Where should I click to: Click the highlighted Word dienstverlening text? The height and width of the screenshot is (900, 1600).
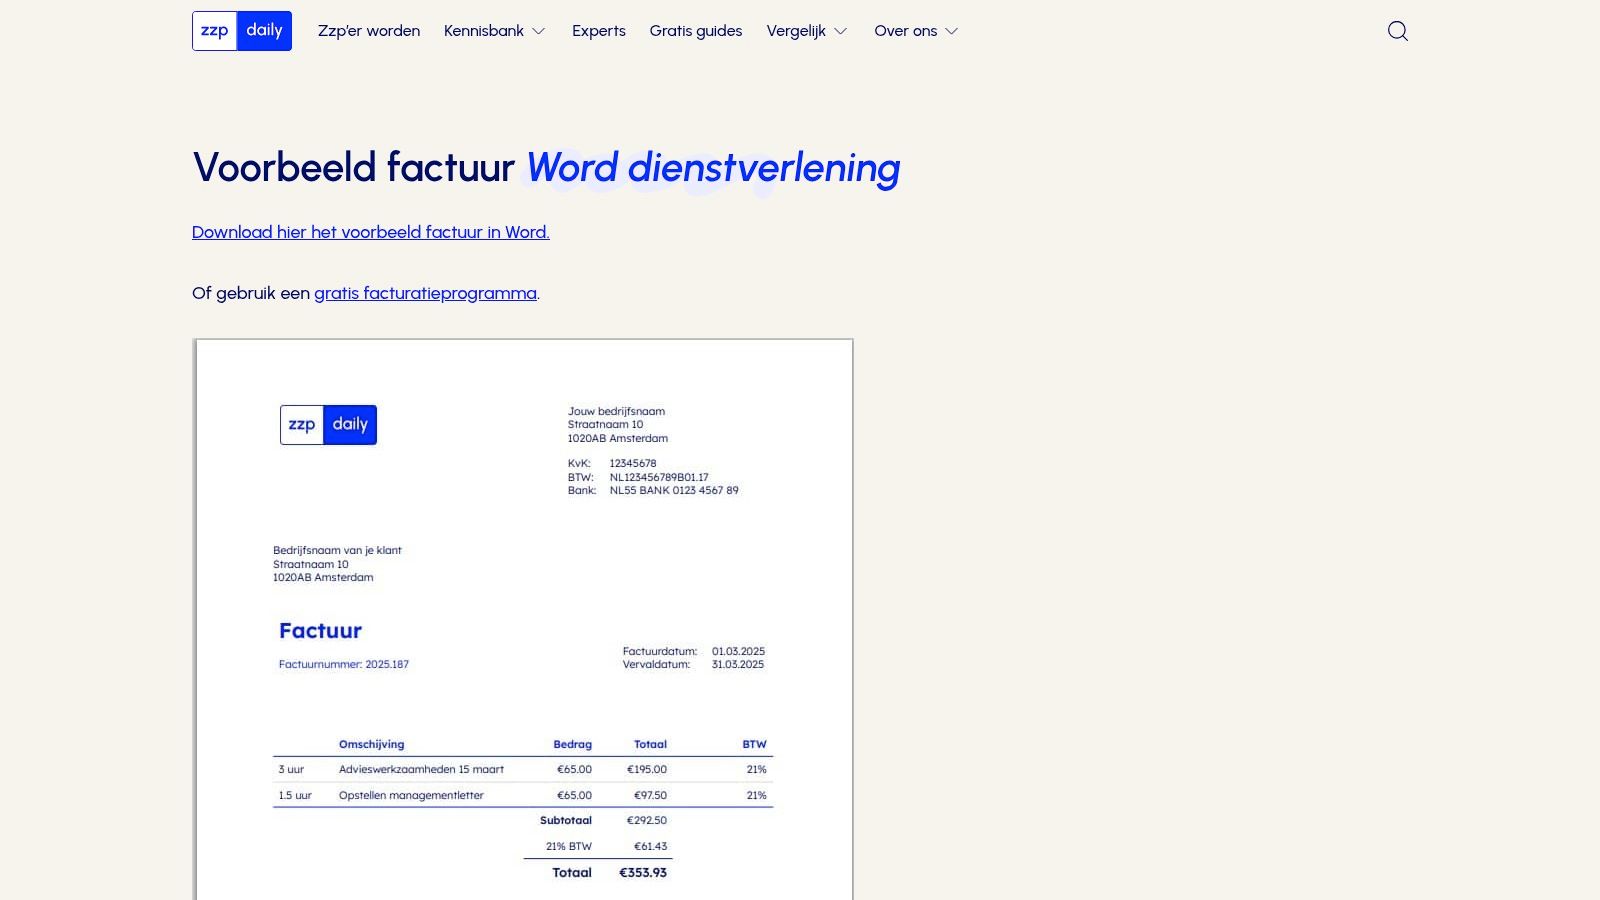point(713,168)
